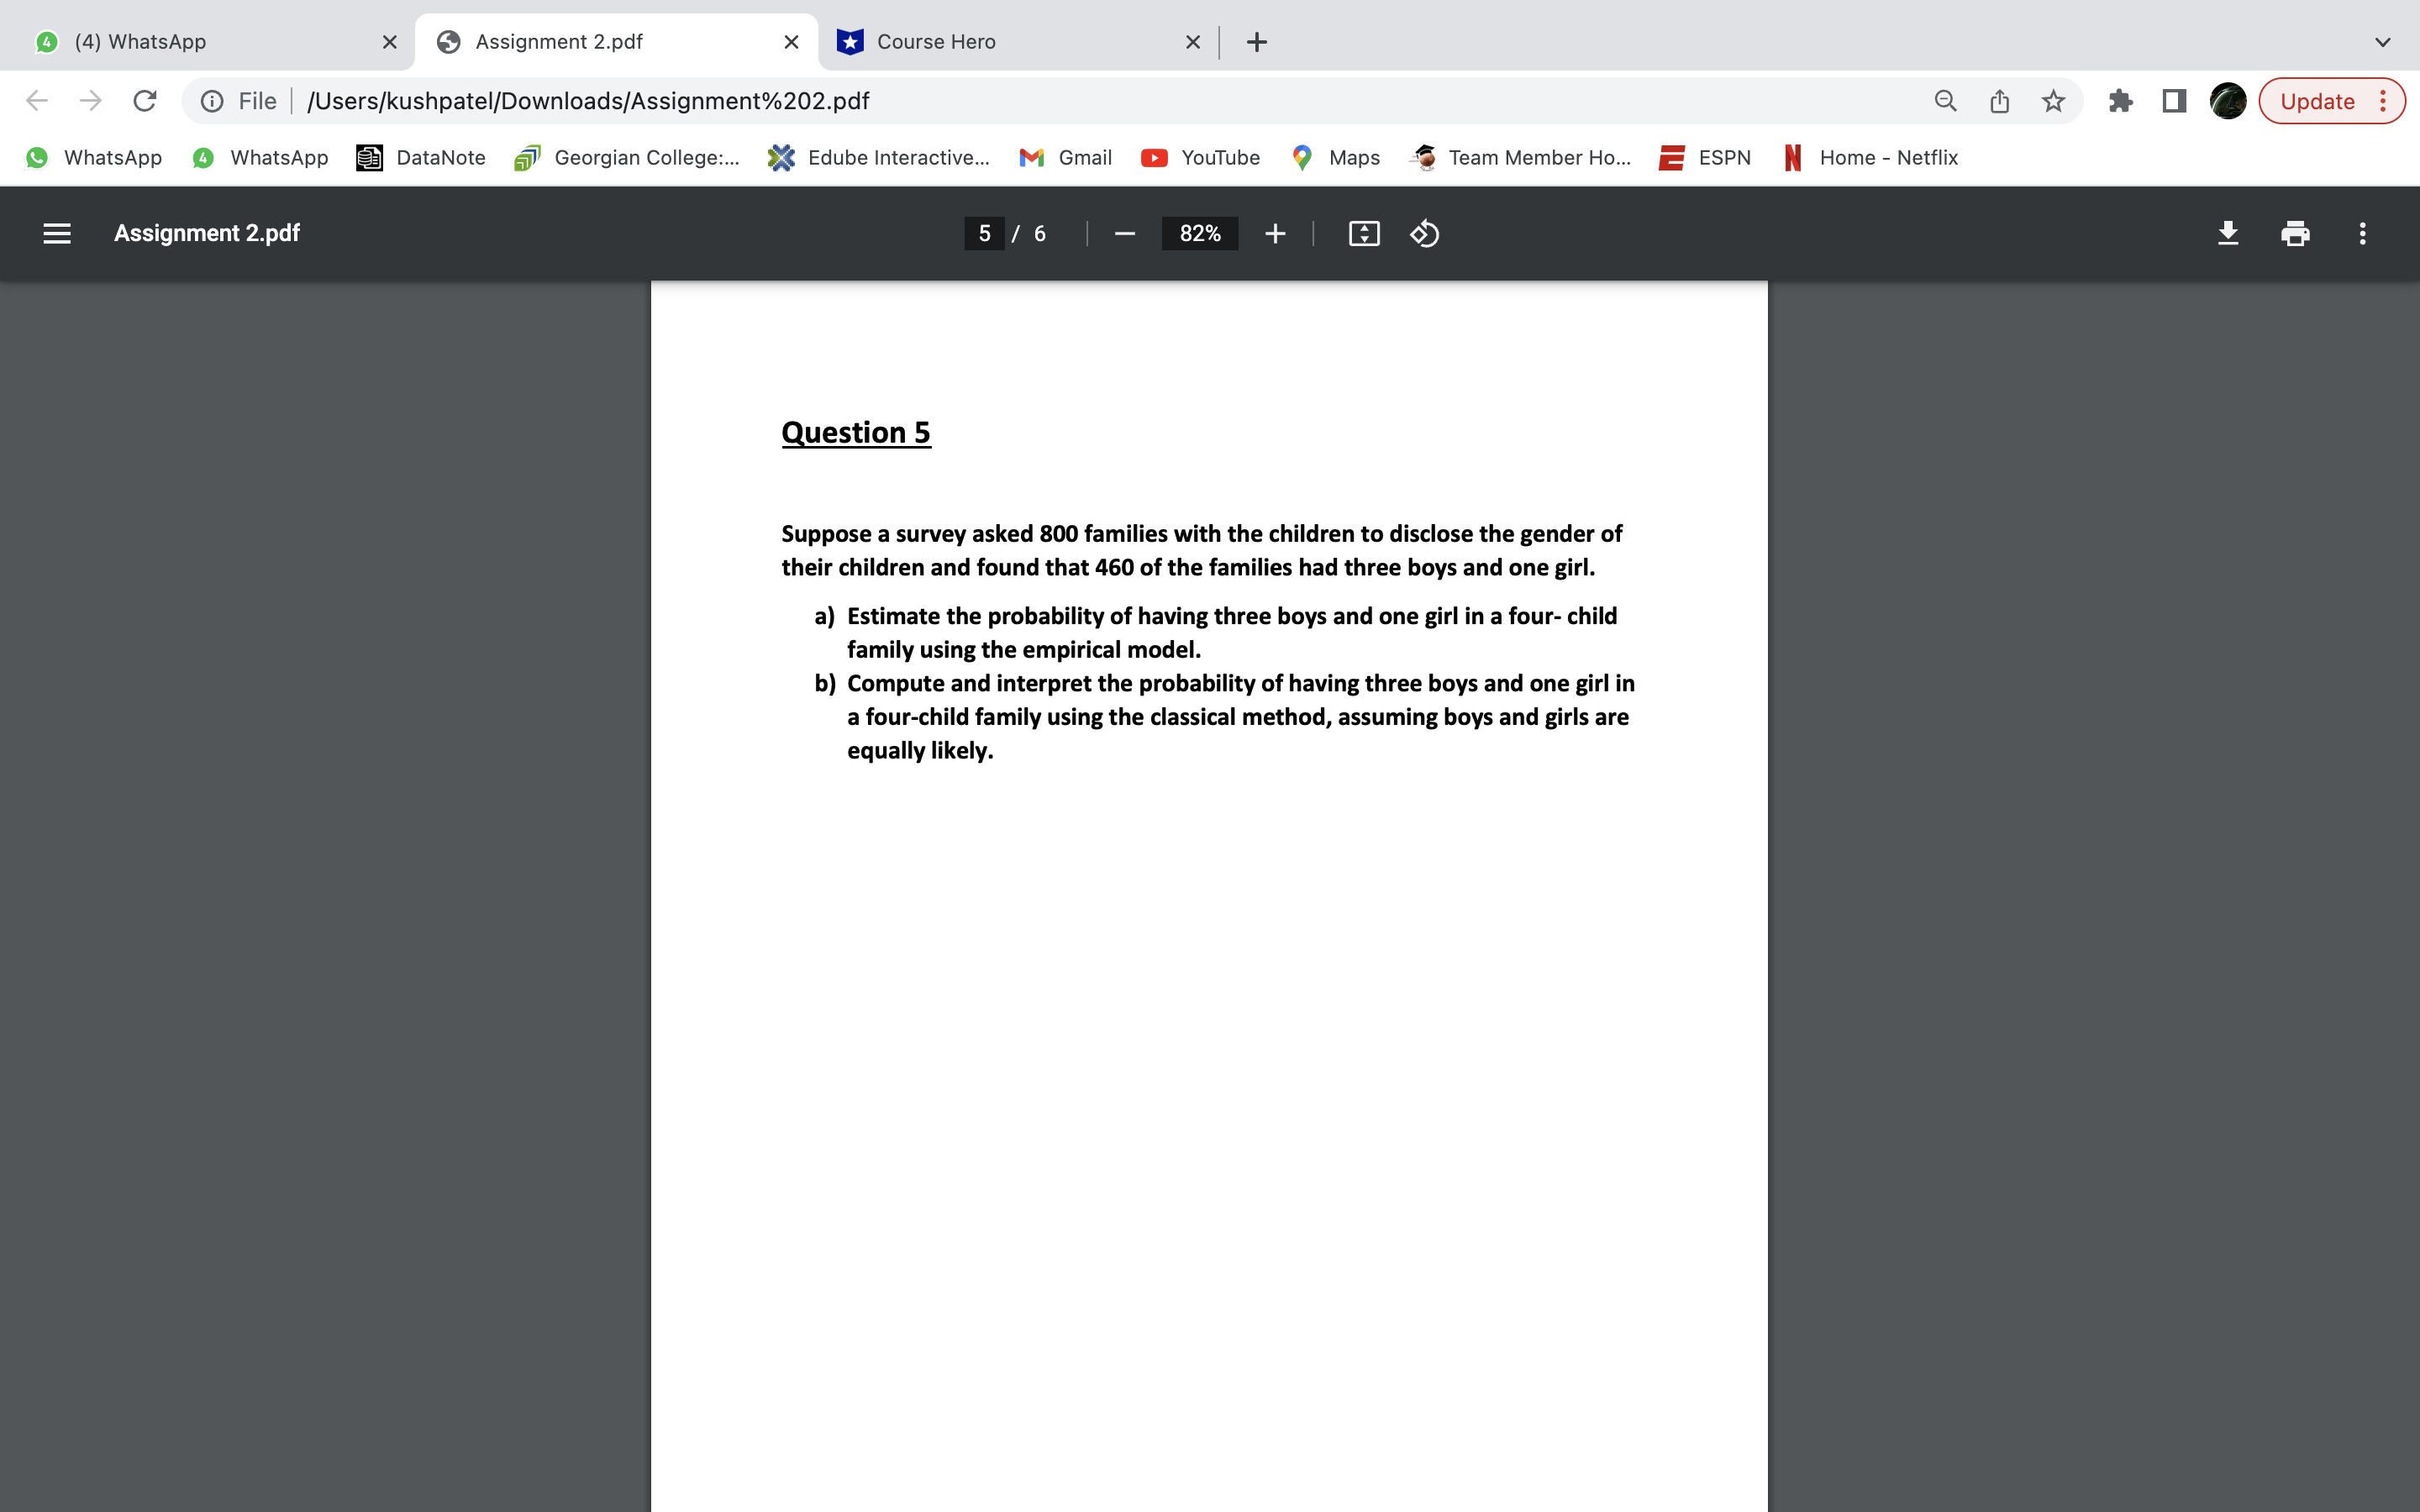2420x1512 pixels.
Task: Reload the current page
Action: coord(145,100)
